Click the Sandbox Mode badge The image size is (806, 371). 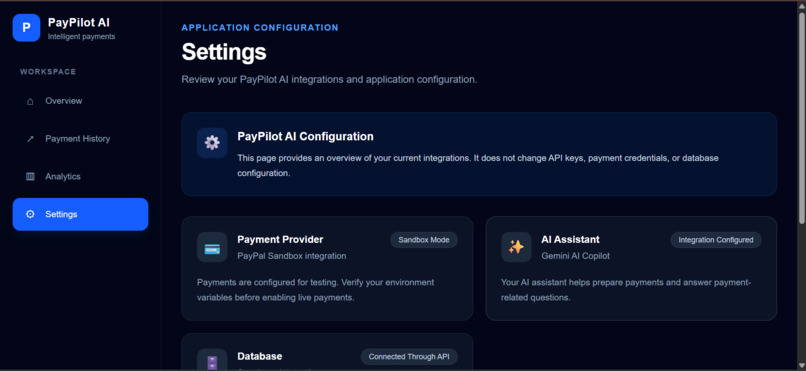[x=424, y=240]
